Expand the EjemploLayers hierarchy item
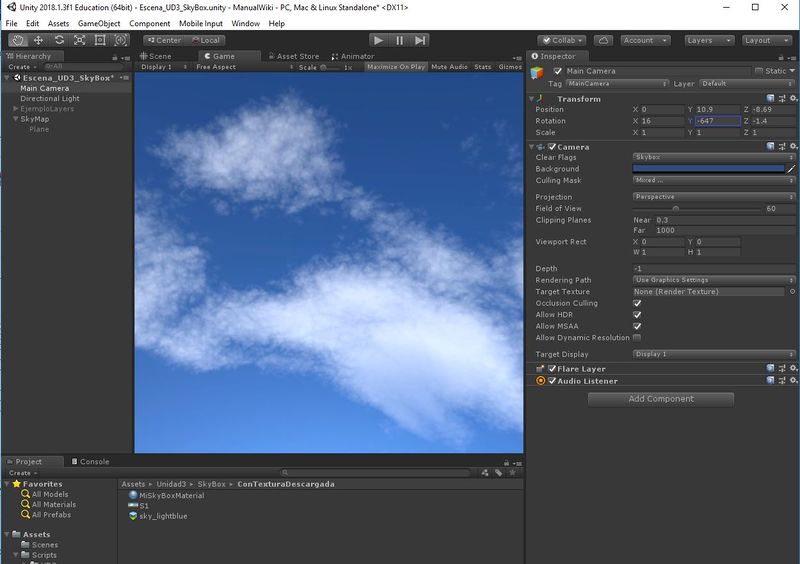The width and height of the screenshot is (800, 564). (x=16, y=109)
